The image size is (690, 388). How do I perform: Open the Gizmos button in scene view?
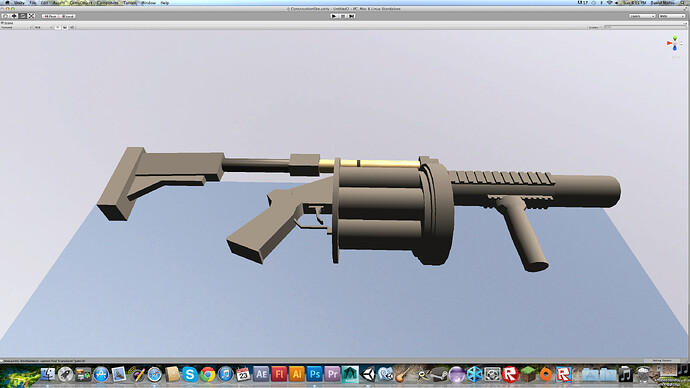click(x=594, y=27)
